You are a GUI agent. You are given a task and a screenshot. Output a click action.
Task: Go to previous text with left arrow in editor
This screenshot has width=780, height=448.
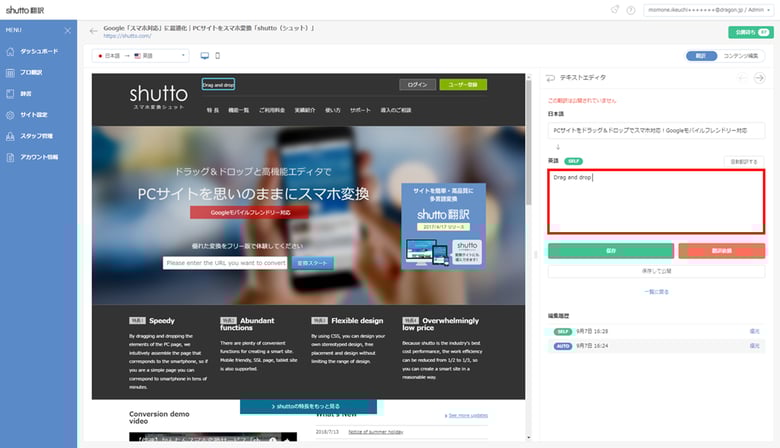tap(742, 78)
